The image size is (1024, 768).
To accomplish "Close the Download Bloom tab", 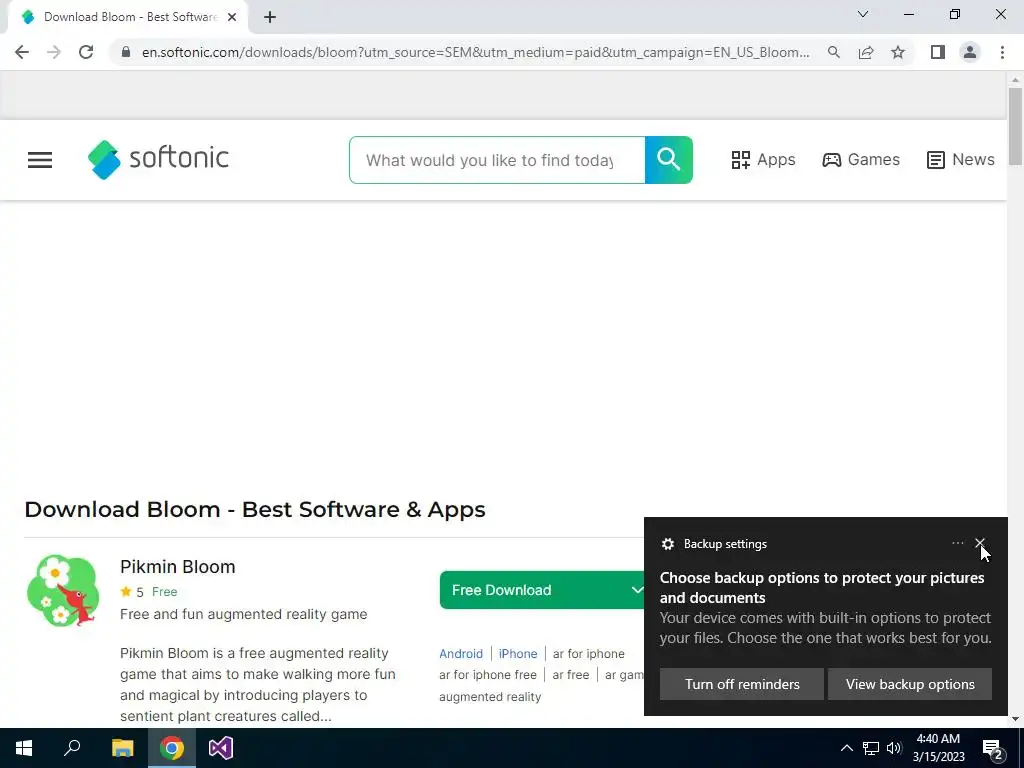I will [x=231, y=18].
